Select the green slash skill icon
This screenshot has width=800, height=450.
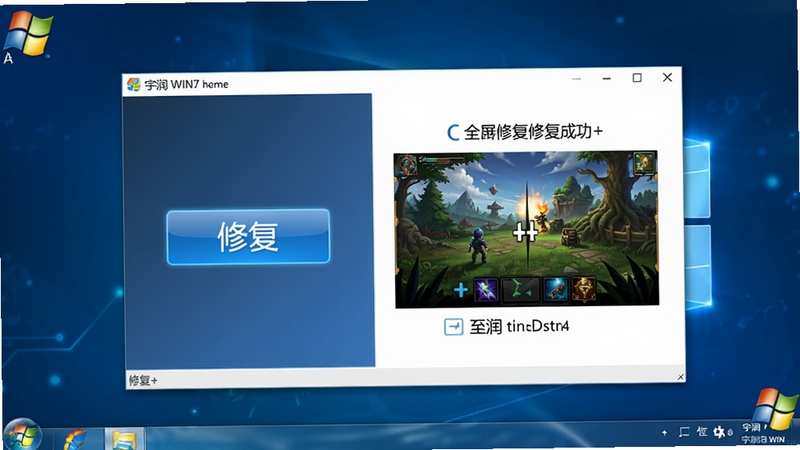coord(520,290)
